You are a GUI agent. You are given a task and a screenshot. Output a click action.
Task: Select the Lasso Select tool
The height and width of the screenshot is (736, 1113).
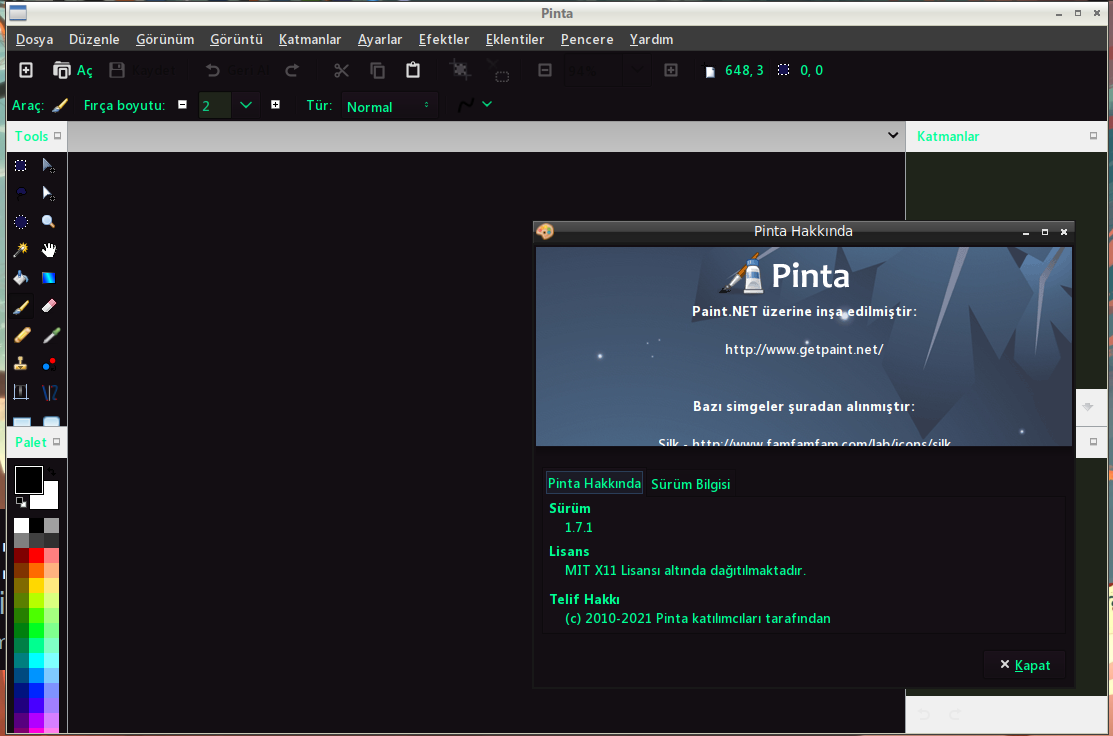21,194
